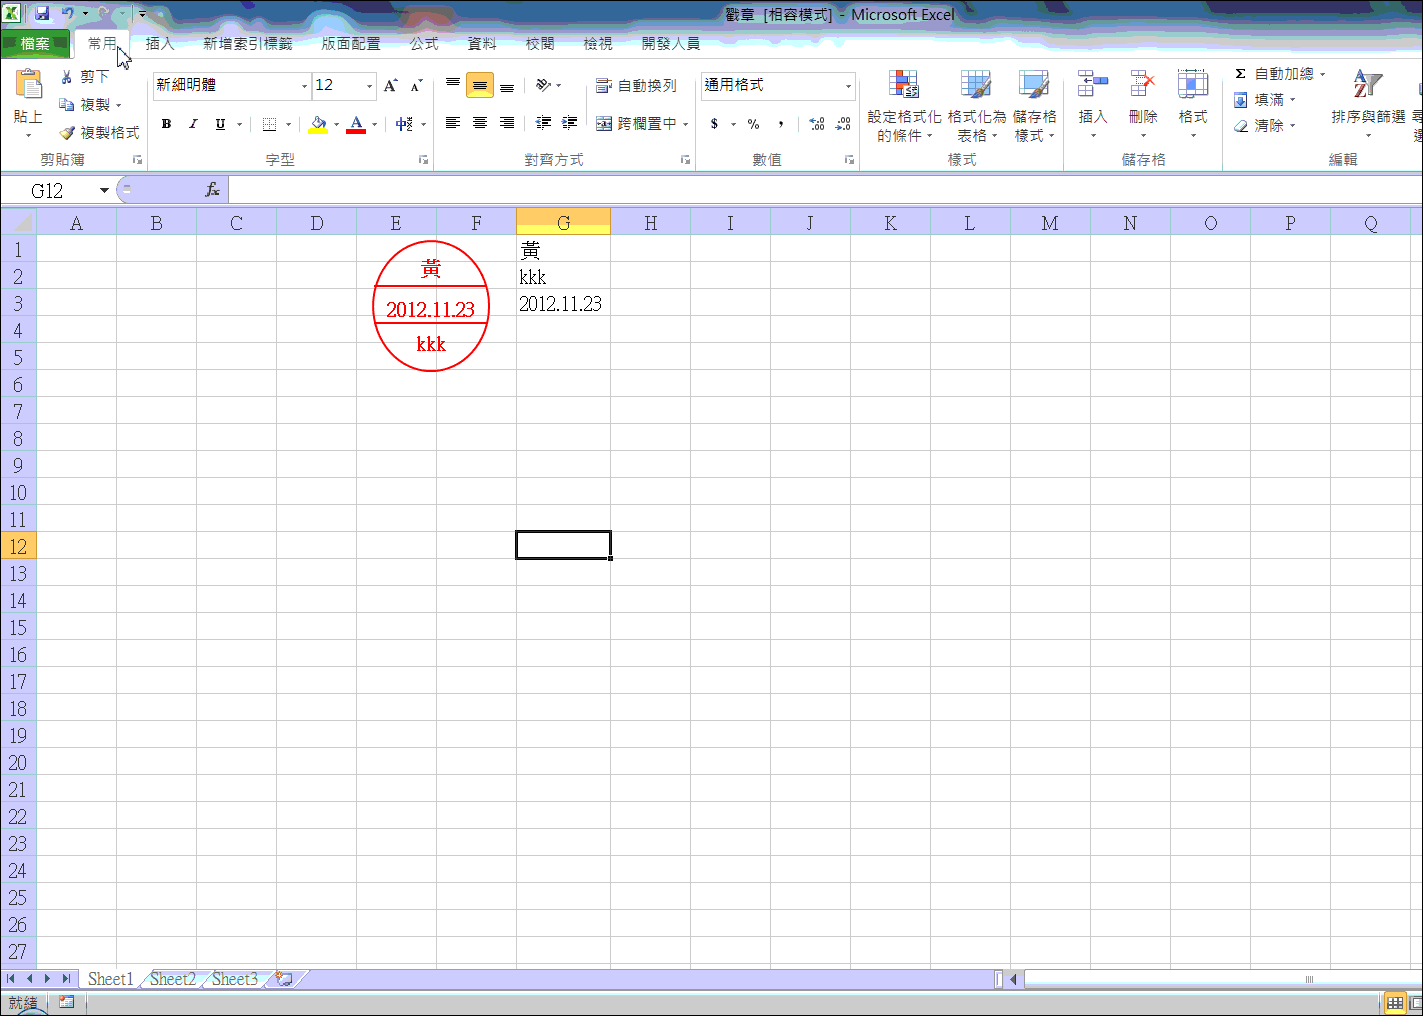Open AutoSum (自動加總) dropdown arrow
This screenshot has width=1423, height=1016.
click(x=1322, y=74)
